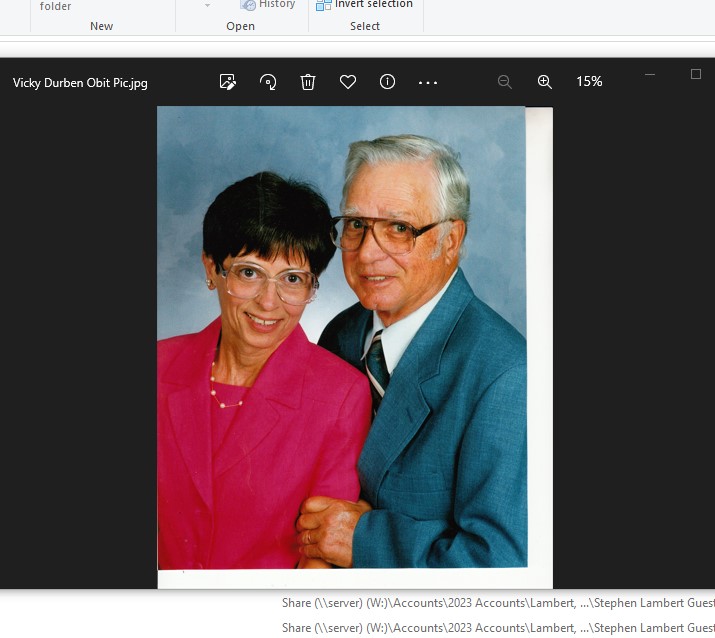
Task: Show file info with the circled i icon
Action: 388,82
